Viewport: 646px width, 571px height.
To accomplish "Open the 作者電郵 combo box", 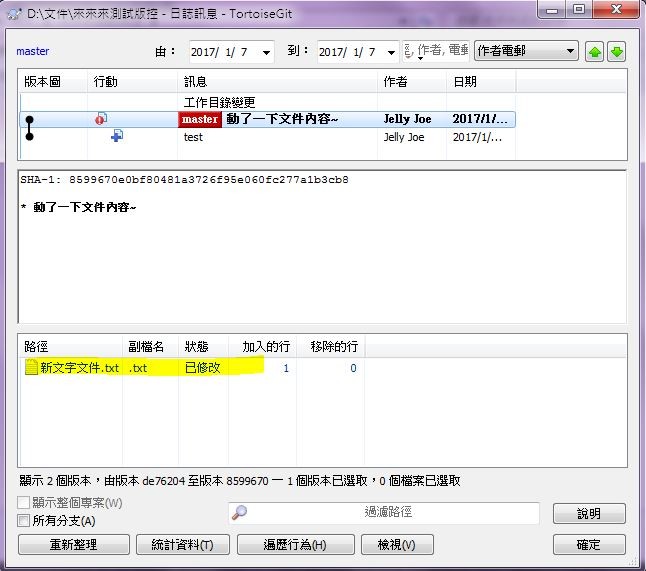I will pos(526,51).
